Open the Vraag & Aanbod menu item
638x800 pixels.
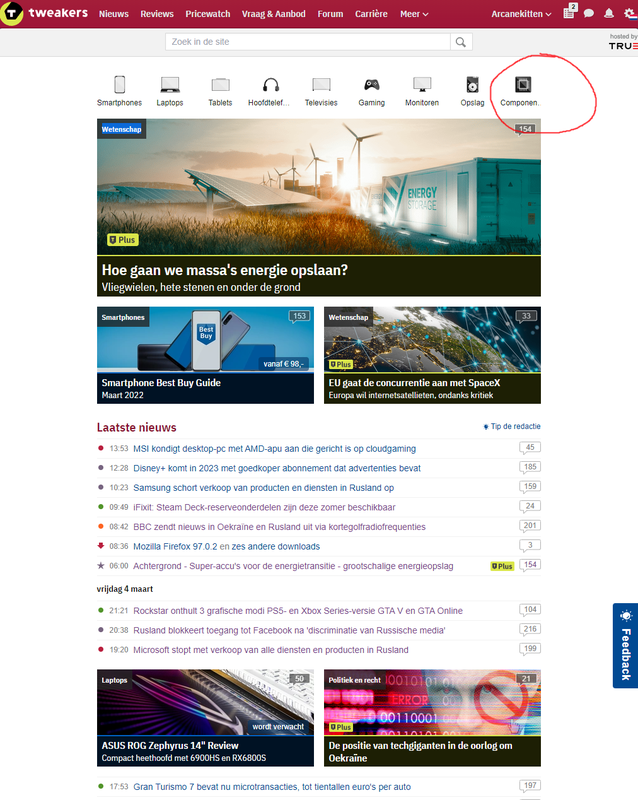pos(274,14)
